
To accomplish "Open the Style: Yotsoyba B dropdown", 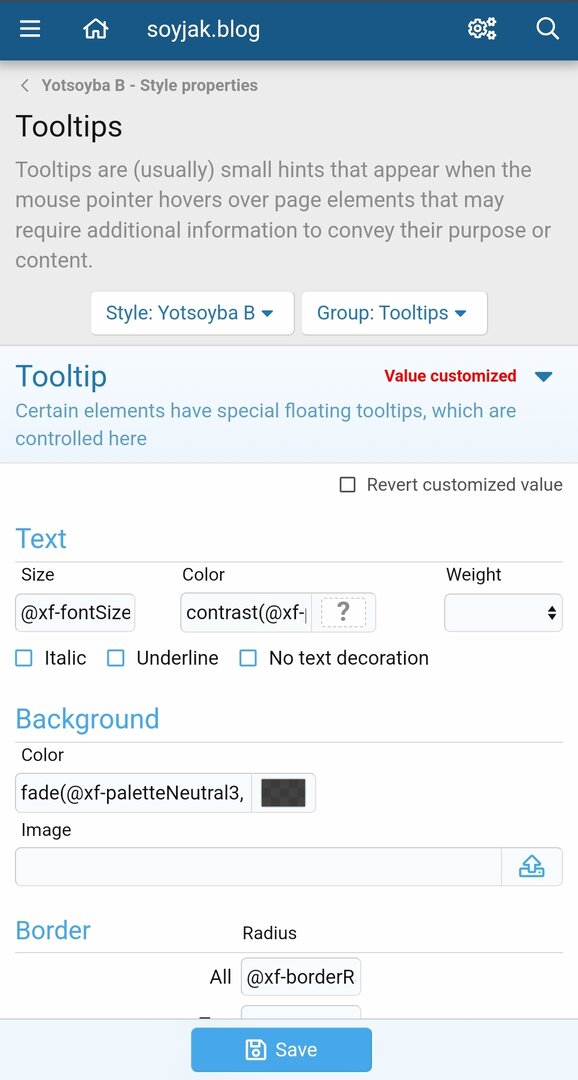I will [192, 313].
